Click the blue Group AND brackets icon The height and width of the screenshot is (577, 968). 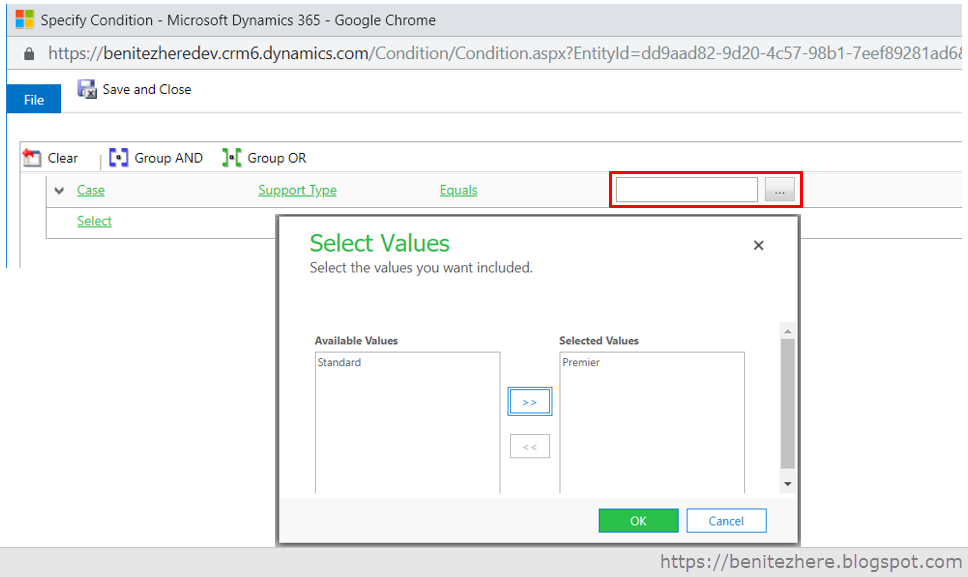coord(118,157)
